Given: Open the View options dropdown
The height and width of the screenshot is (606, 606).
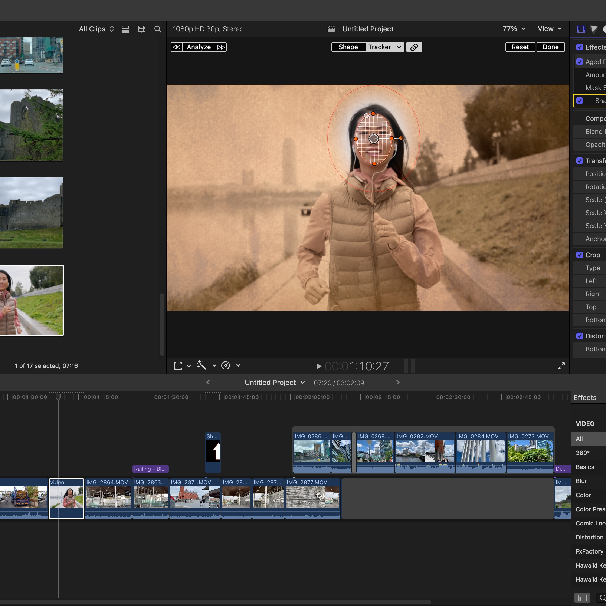Looking at the screenshot, I should pos(550,29).
